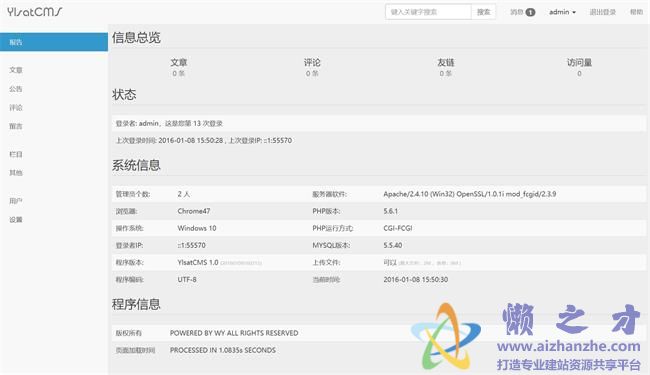Click the 'Windows 10' operating system value

pyautogui.click(x=197, y=228)
